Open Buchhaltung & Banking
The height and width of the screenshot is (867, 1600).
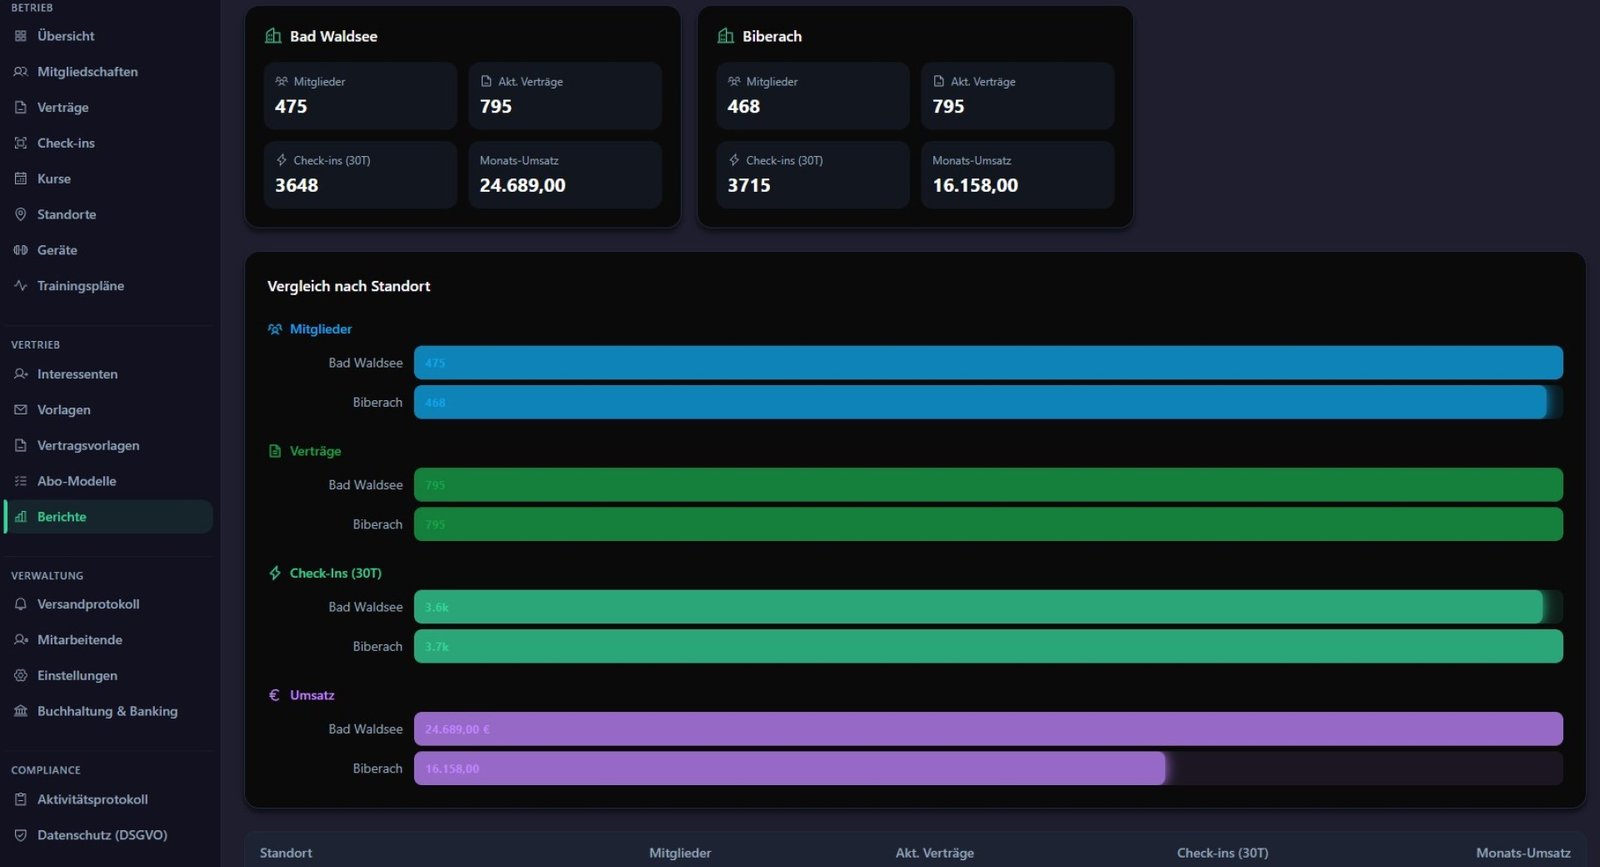tap(108, 711)
